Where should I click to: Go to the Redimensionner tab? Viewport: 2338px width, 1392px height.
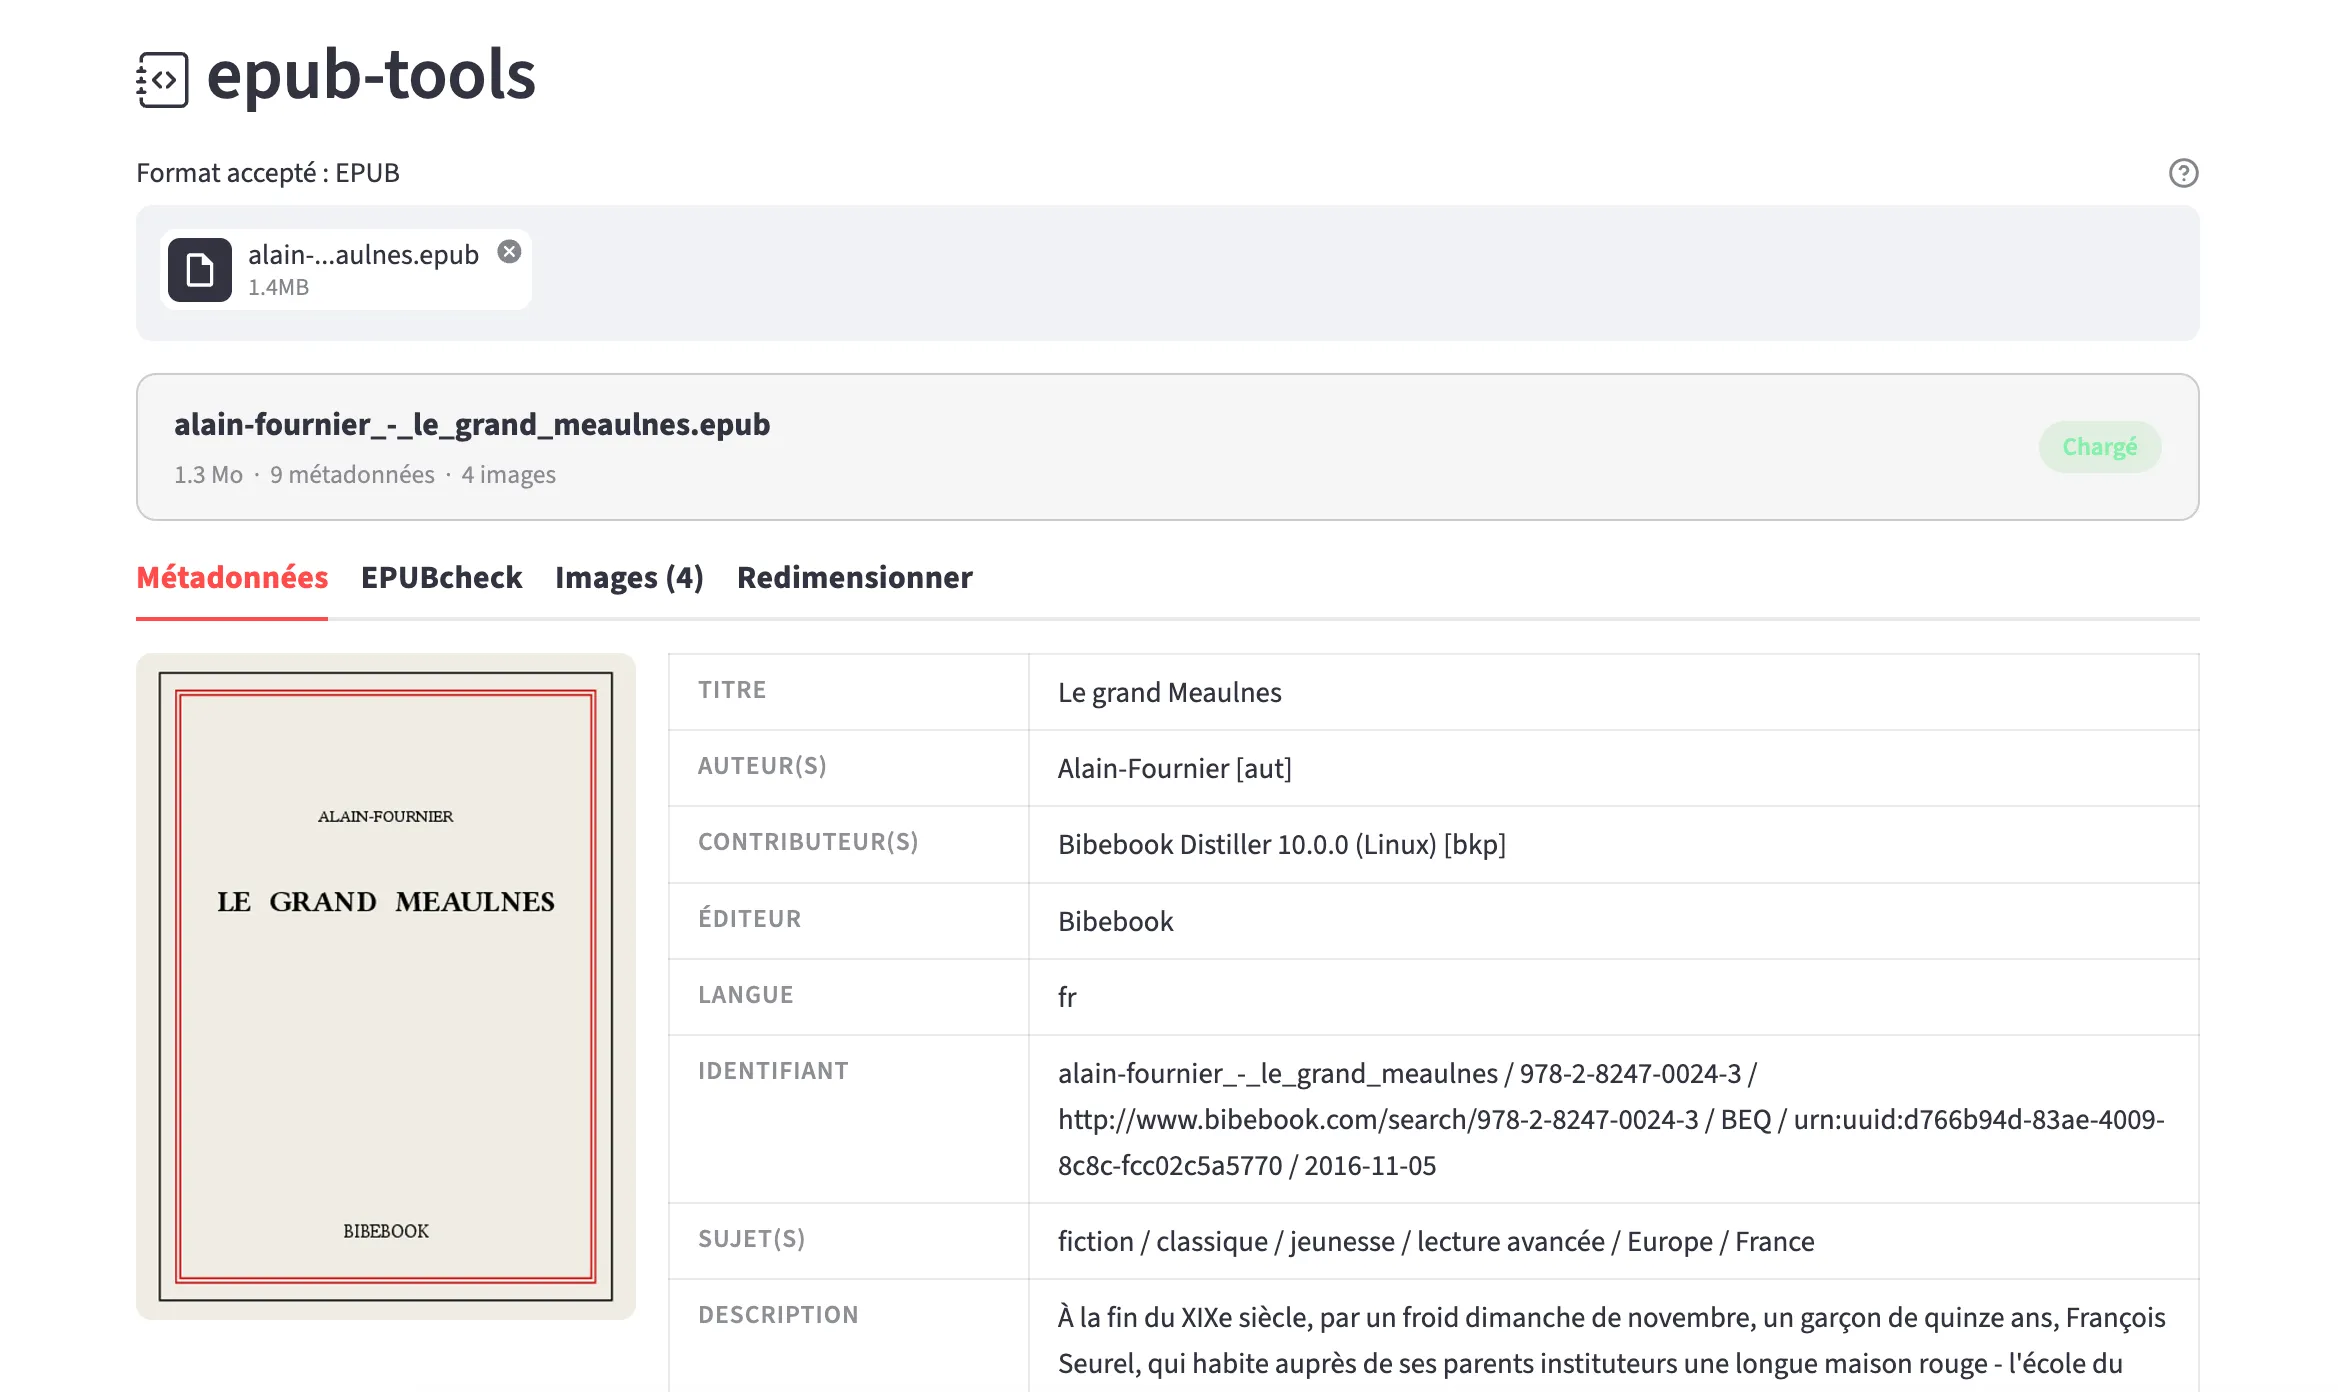(x=854, y=577)
